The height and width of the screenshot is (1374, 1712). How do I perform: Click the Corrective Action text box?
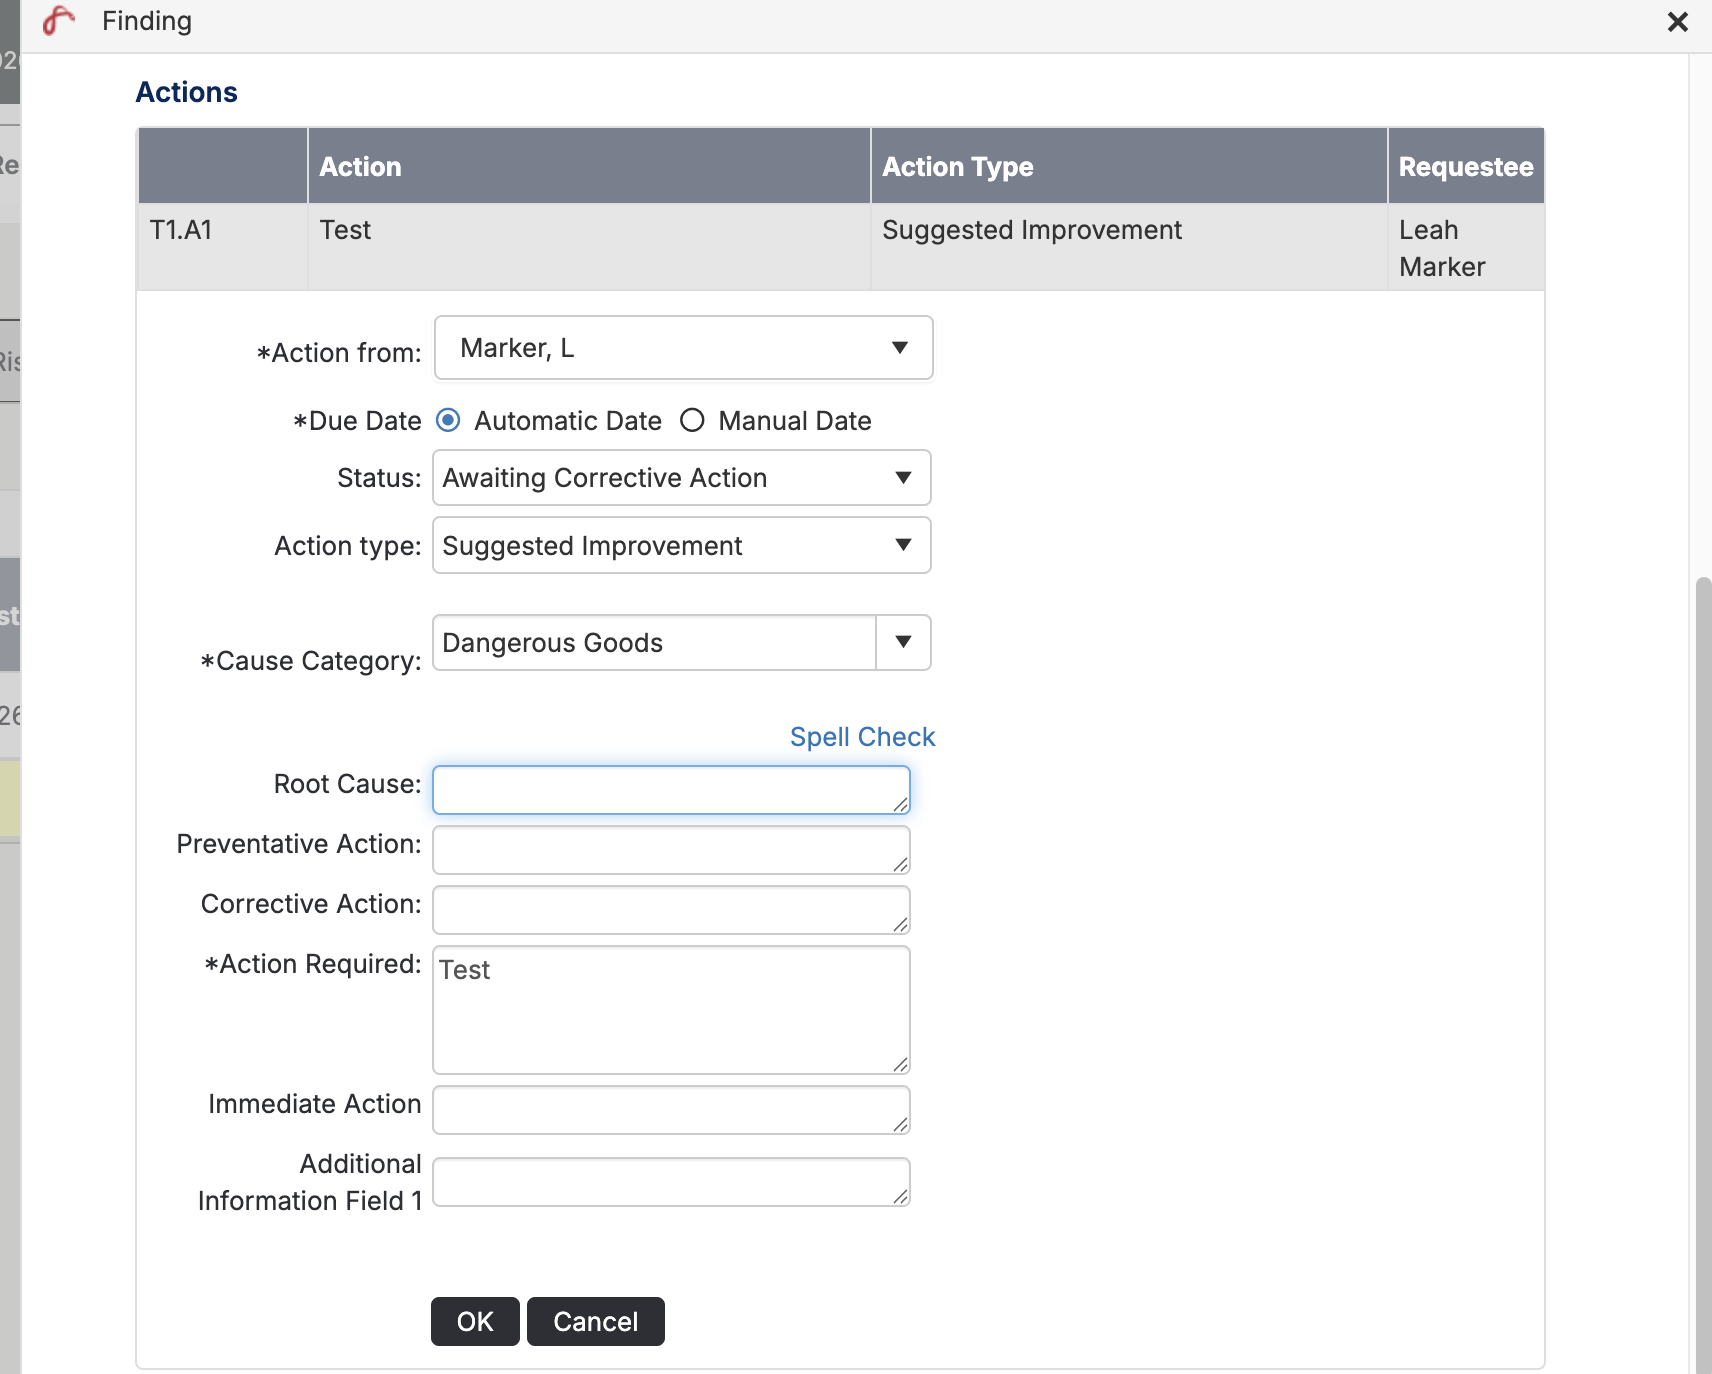670,910
